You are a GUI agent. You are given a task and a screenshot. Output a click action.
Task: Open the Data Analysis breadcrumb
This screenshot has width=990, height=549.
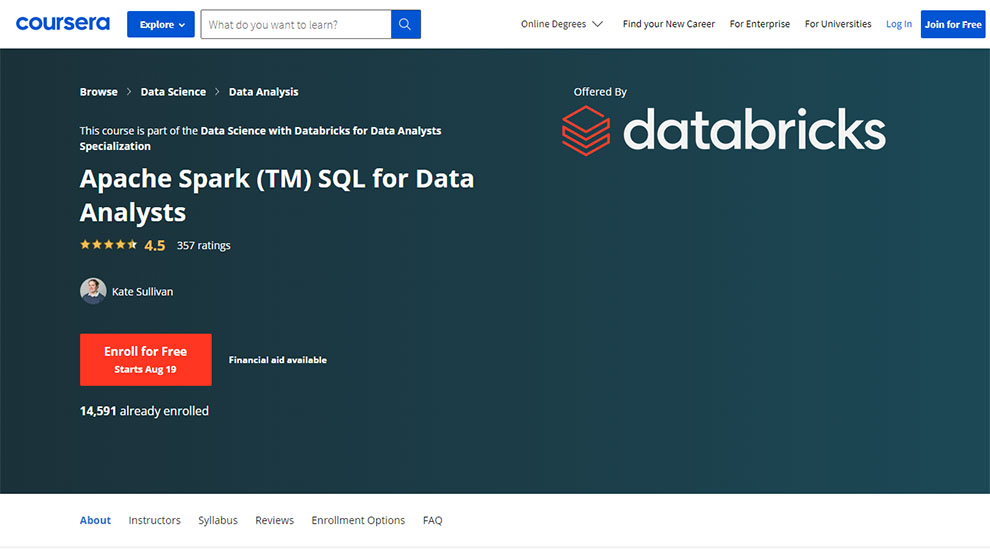click(263, 92)
